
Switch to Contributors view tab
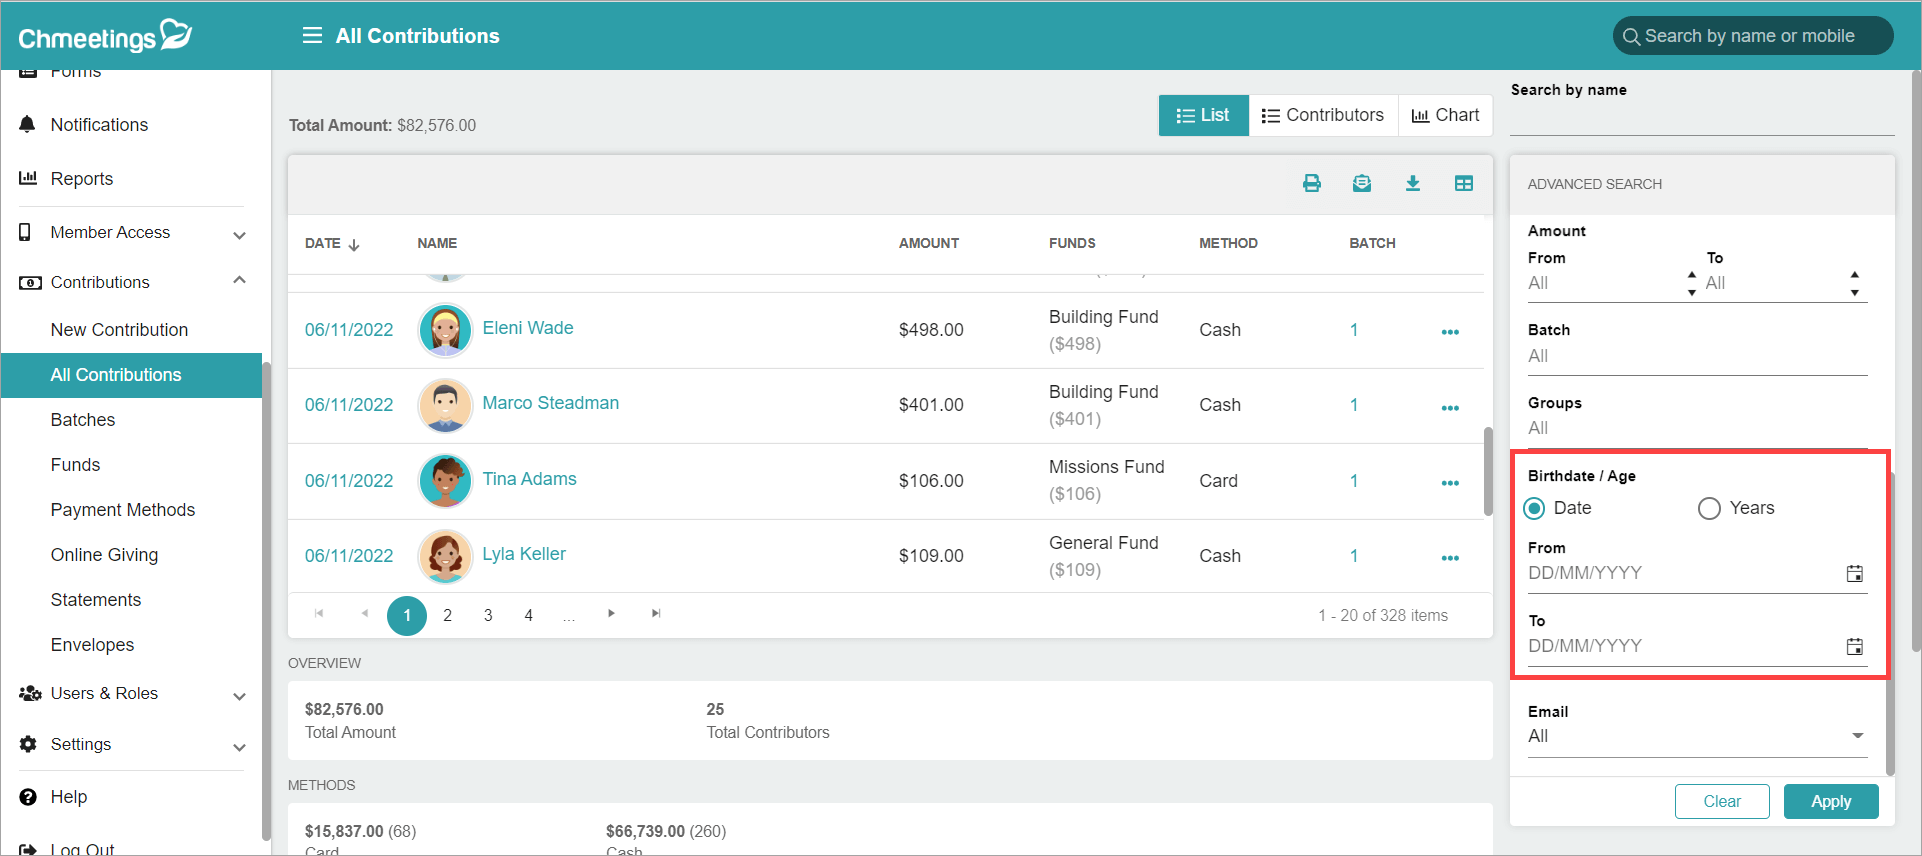click(x=1323, y=115)
